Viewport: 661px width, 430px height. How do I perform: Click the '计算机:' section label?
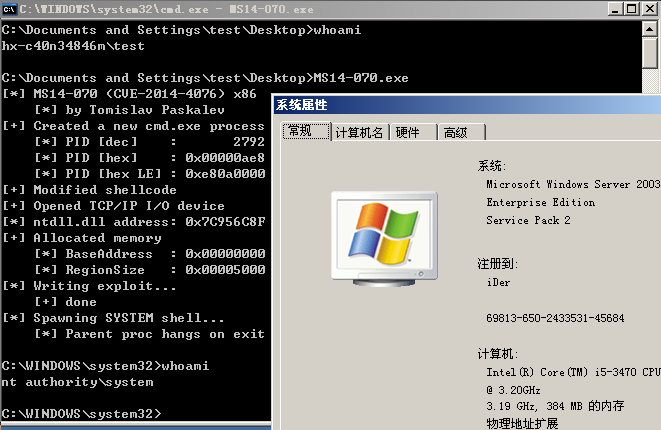coord(497,353)
